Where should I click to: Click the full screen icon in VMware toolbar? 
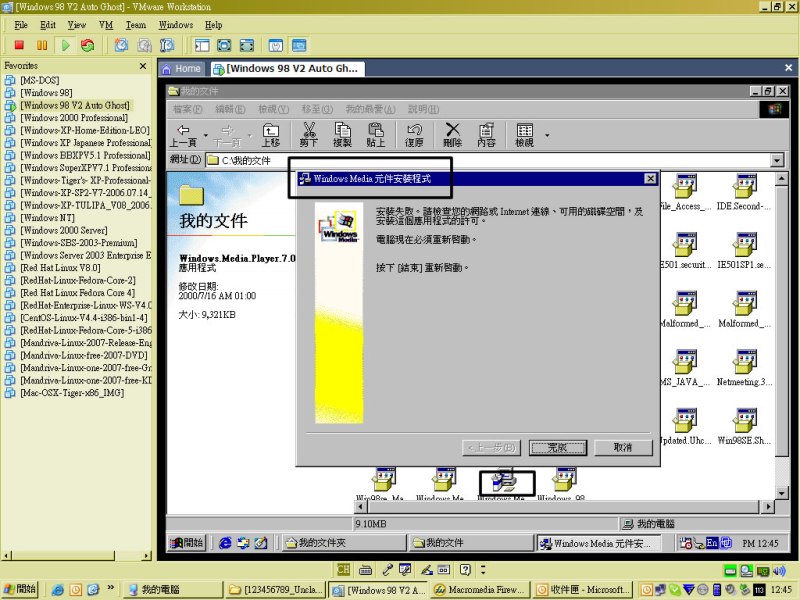[247, 45]
